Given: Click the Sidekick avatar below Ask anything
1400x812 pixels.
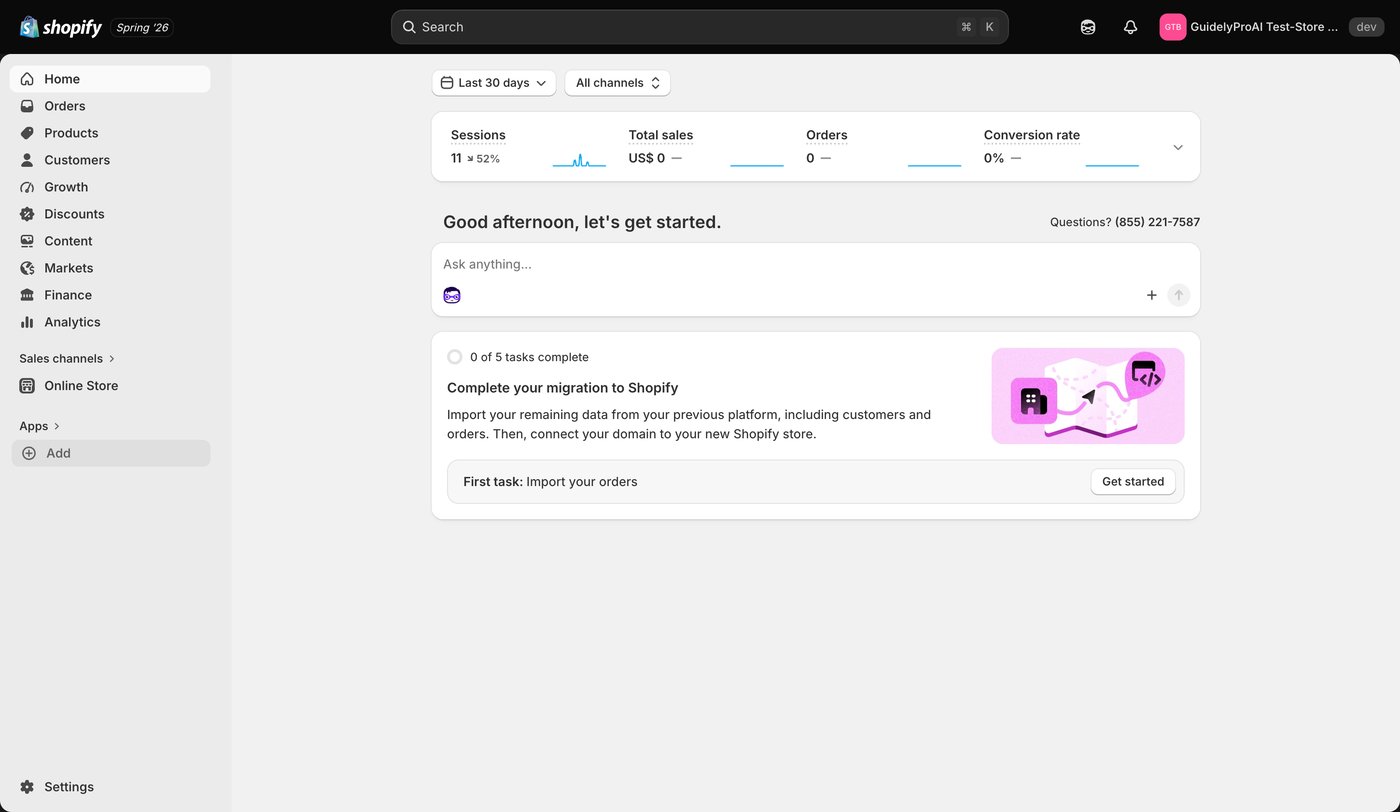Looking at the screenshot, I should click(x=452, y=295).
